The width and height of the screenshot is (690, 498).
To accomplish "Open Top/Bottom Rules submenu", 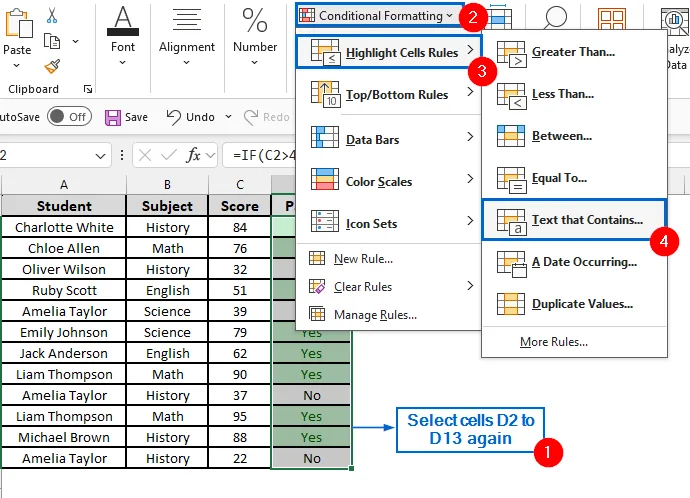I will pyautogui.click(x=389, y=94).
